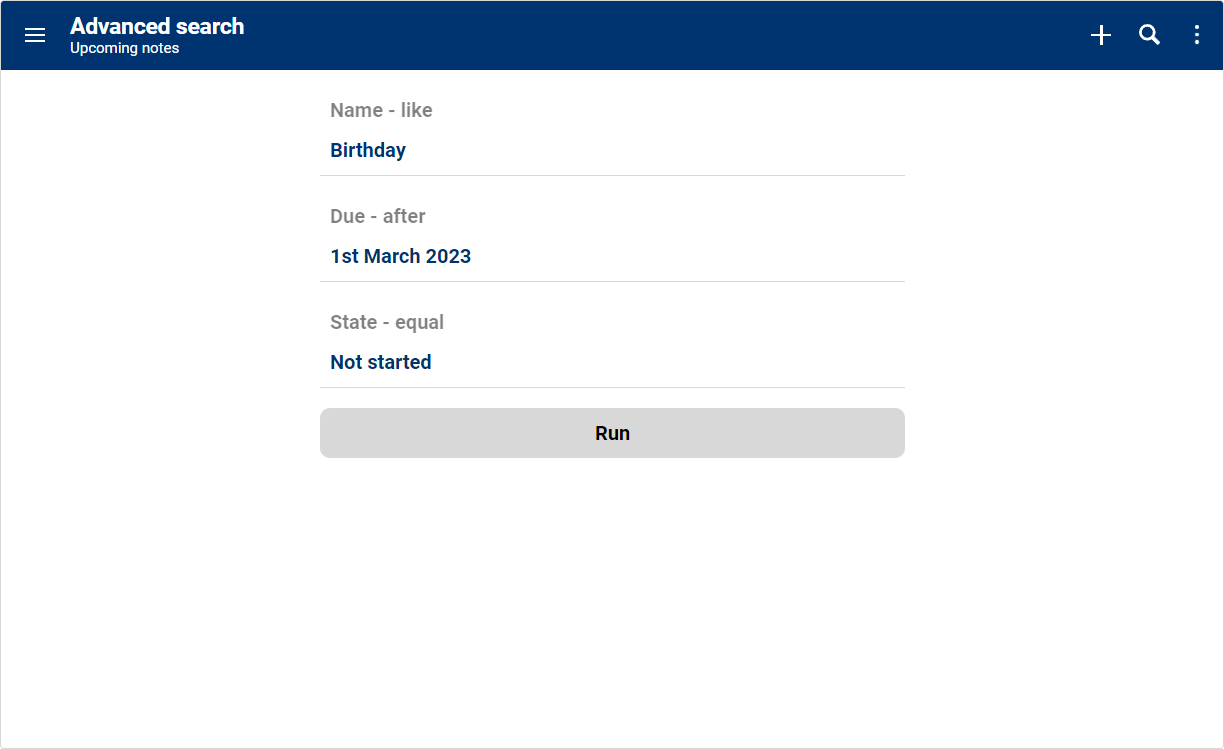Click the plus icon to add new
Viewport: 1224px width, 749px height.
[x=1101, y=35]
